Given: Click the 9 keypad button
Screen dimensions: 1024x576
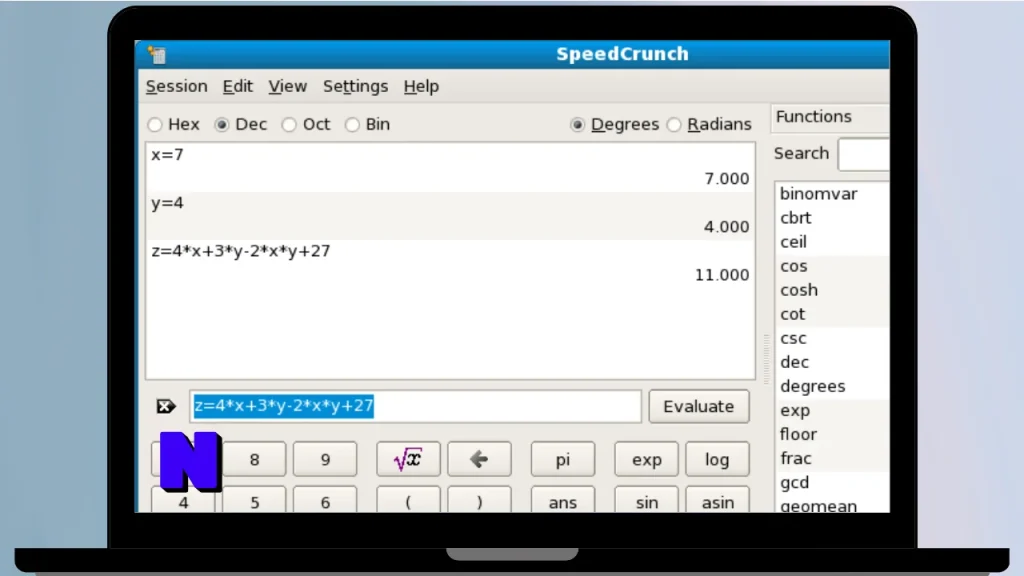Looking at the screenshot, I should (325, 459).
